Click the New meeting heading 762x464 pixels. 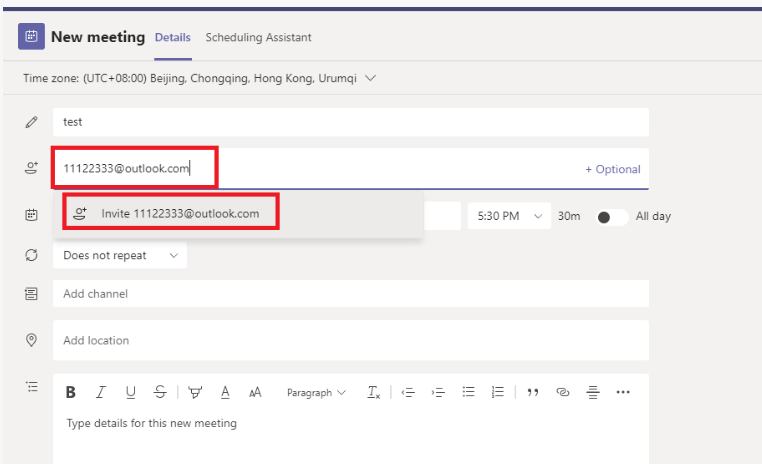[98, 37]
